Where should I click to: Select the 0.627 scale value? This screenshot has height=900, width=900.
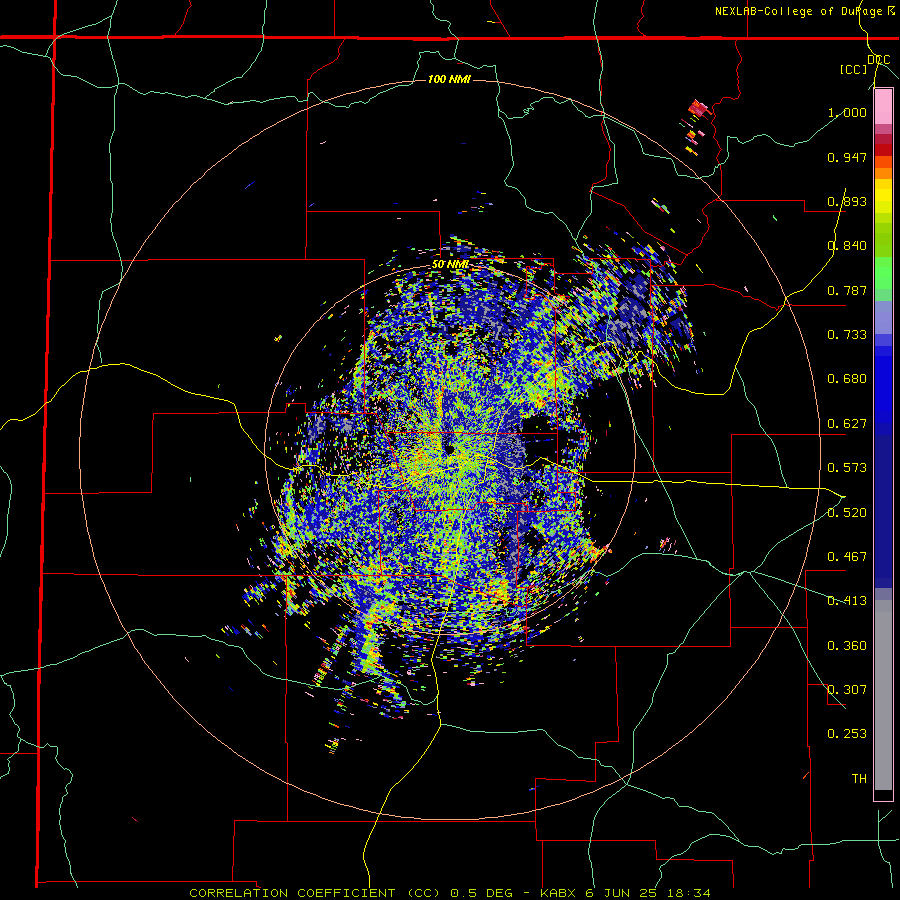click(x=847, y=424)
